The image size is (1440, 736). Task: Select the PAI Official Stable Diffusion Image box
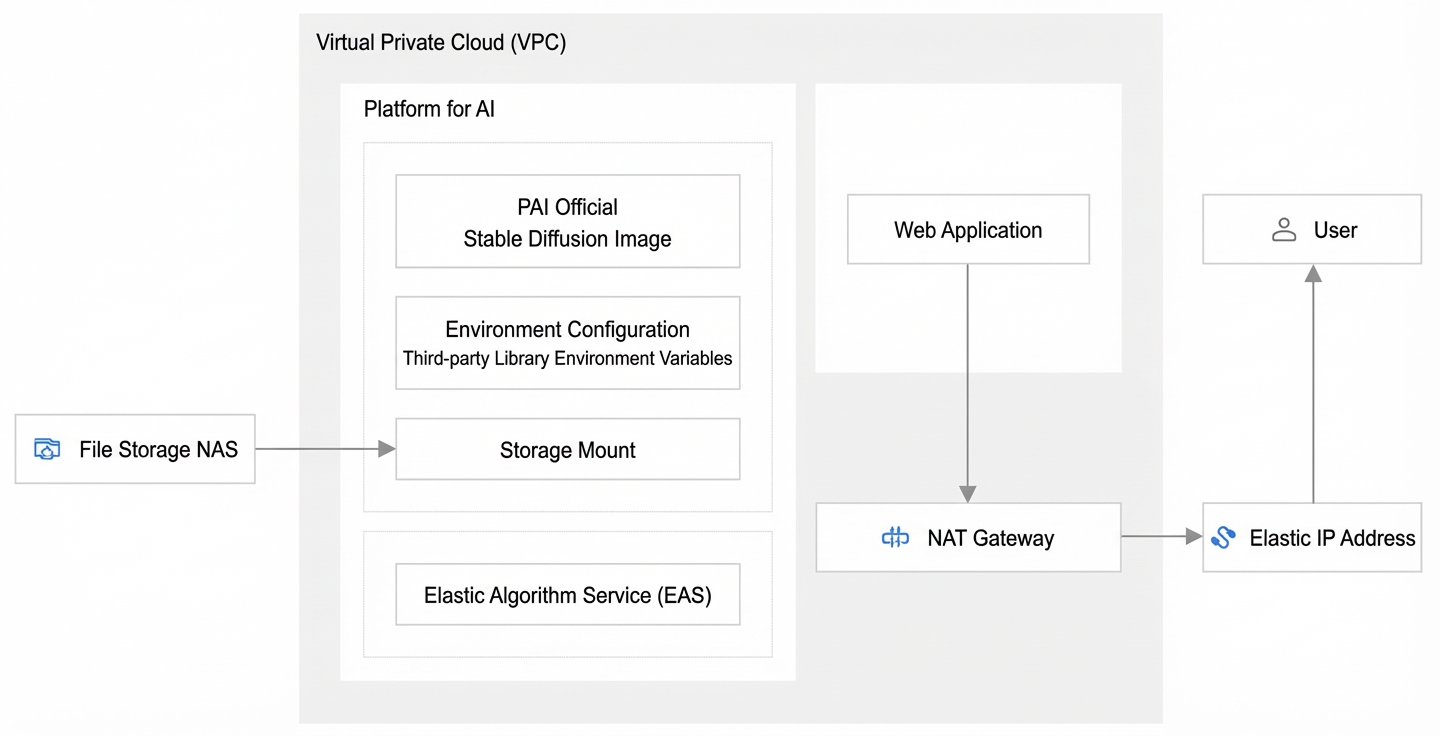coord(568,221)
